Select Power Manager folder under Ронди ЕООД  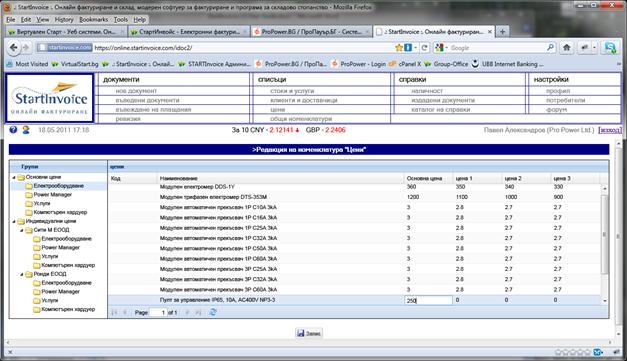(x=60, y=291)
